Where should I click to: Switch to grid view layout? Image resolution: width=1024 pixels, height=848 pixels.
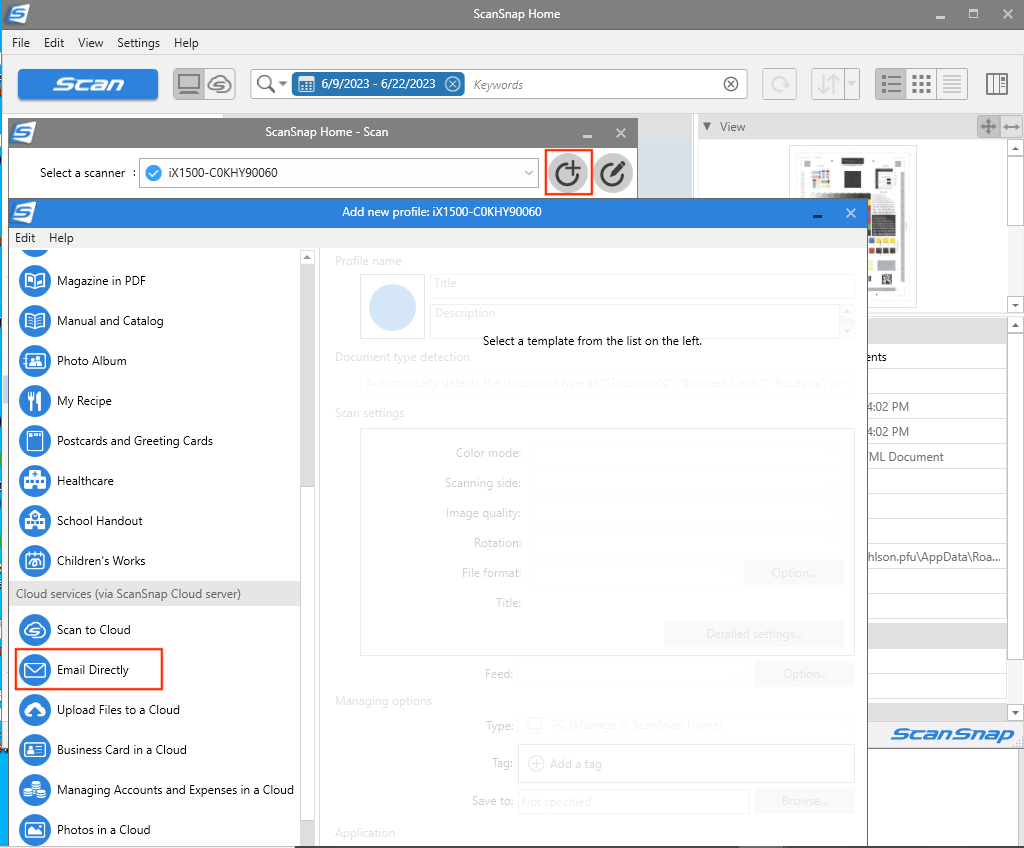coord(921,84)
